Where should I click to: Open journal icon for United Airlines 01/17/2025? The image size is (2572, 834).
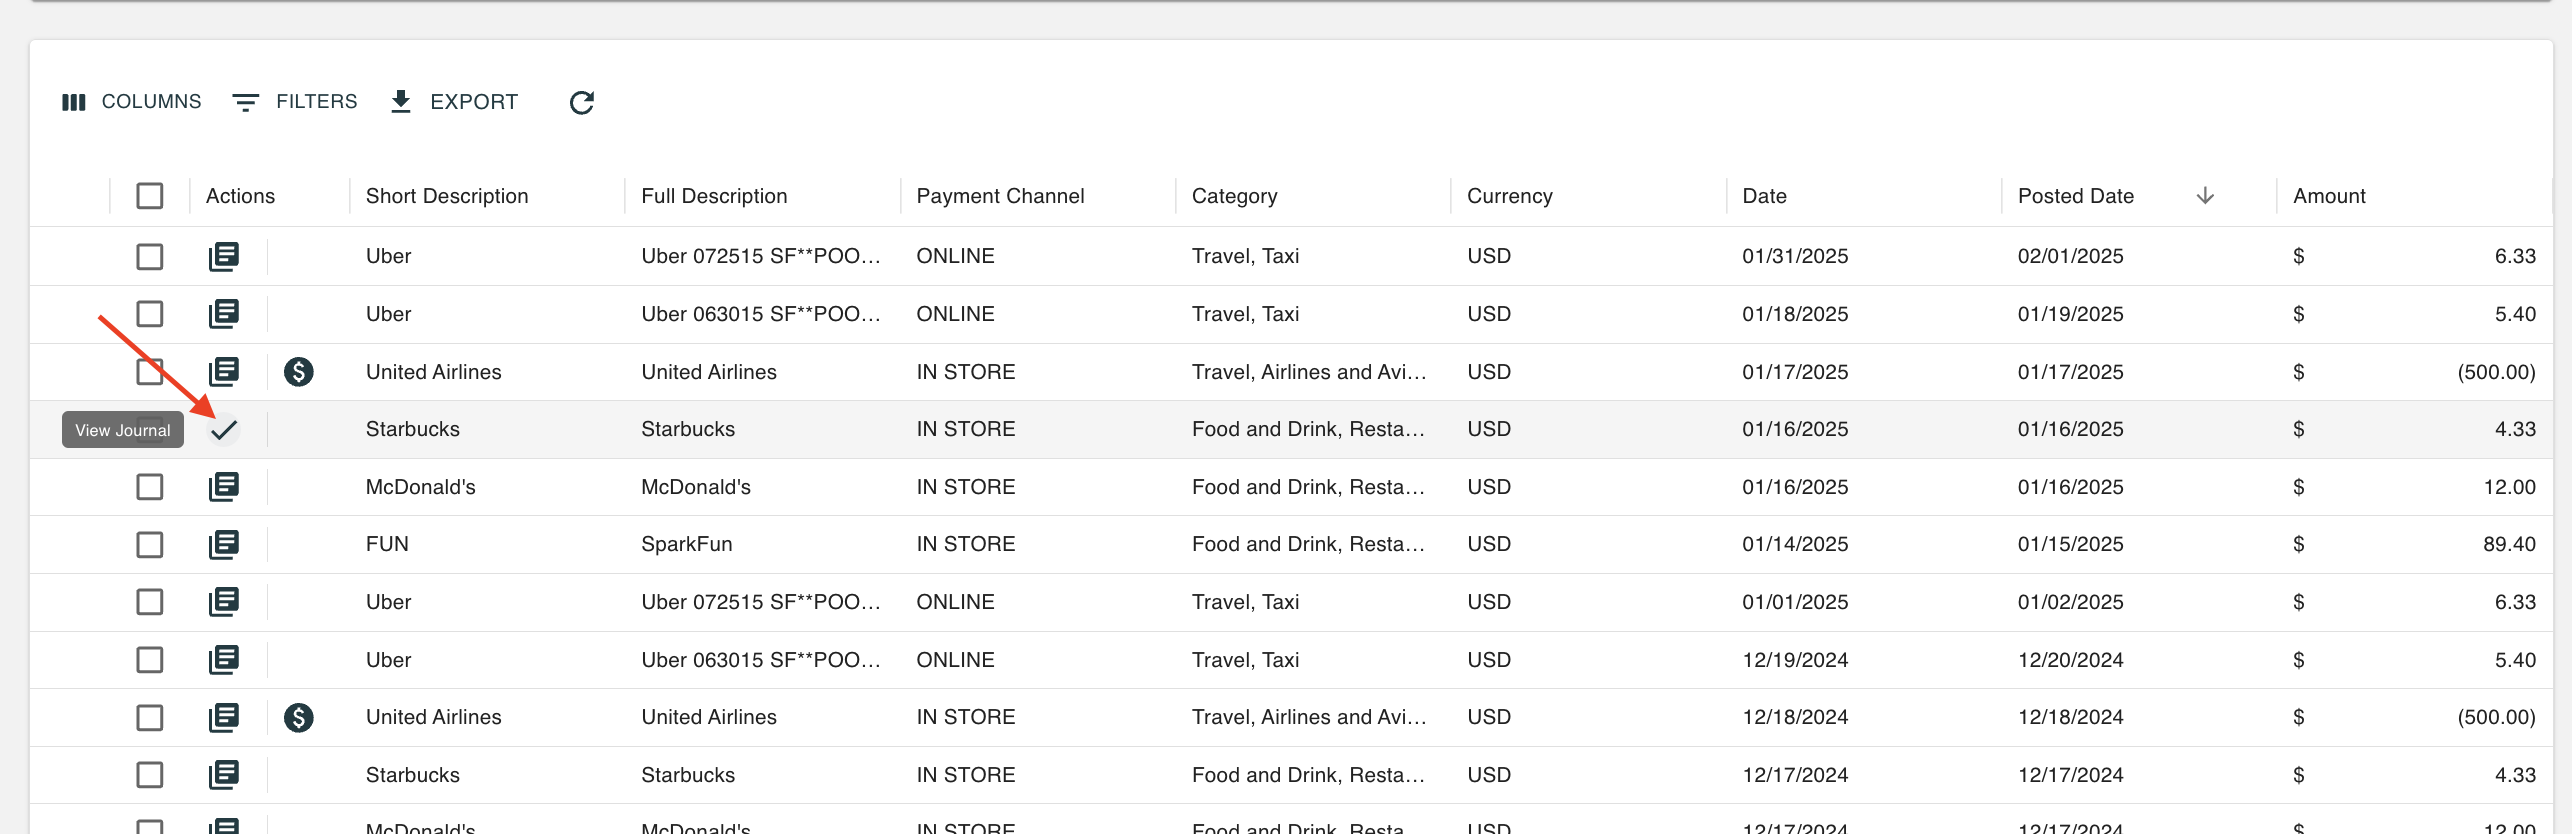224,372
